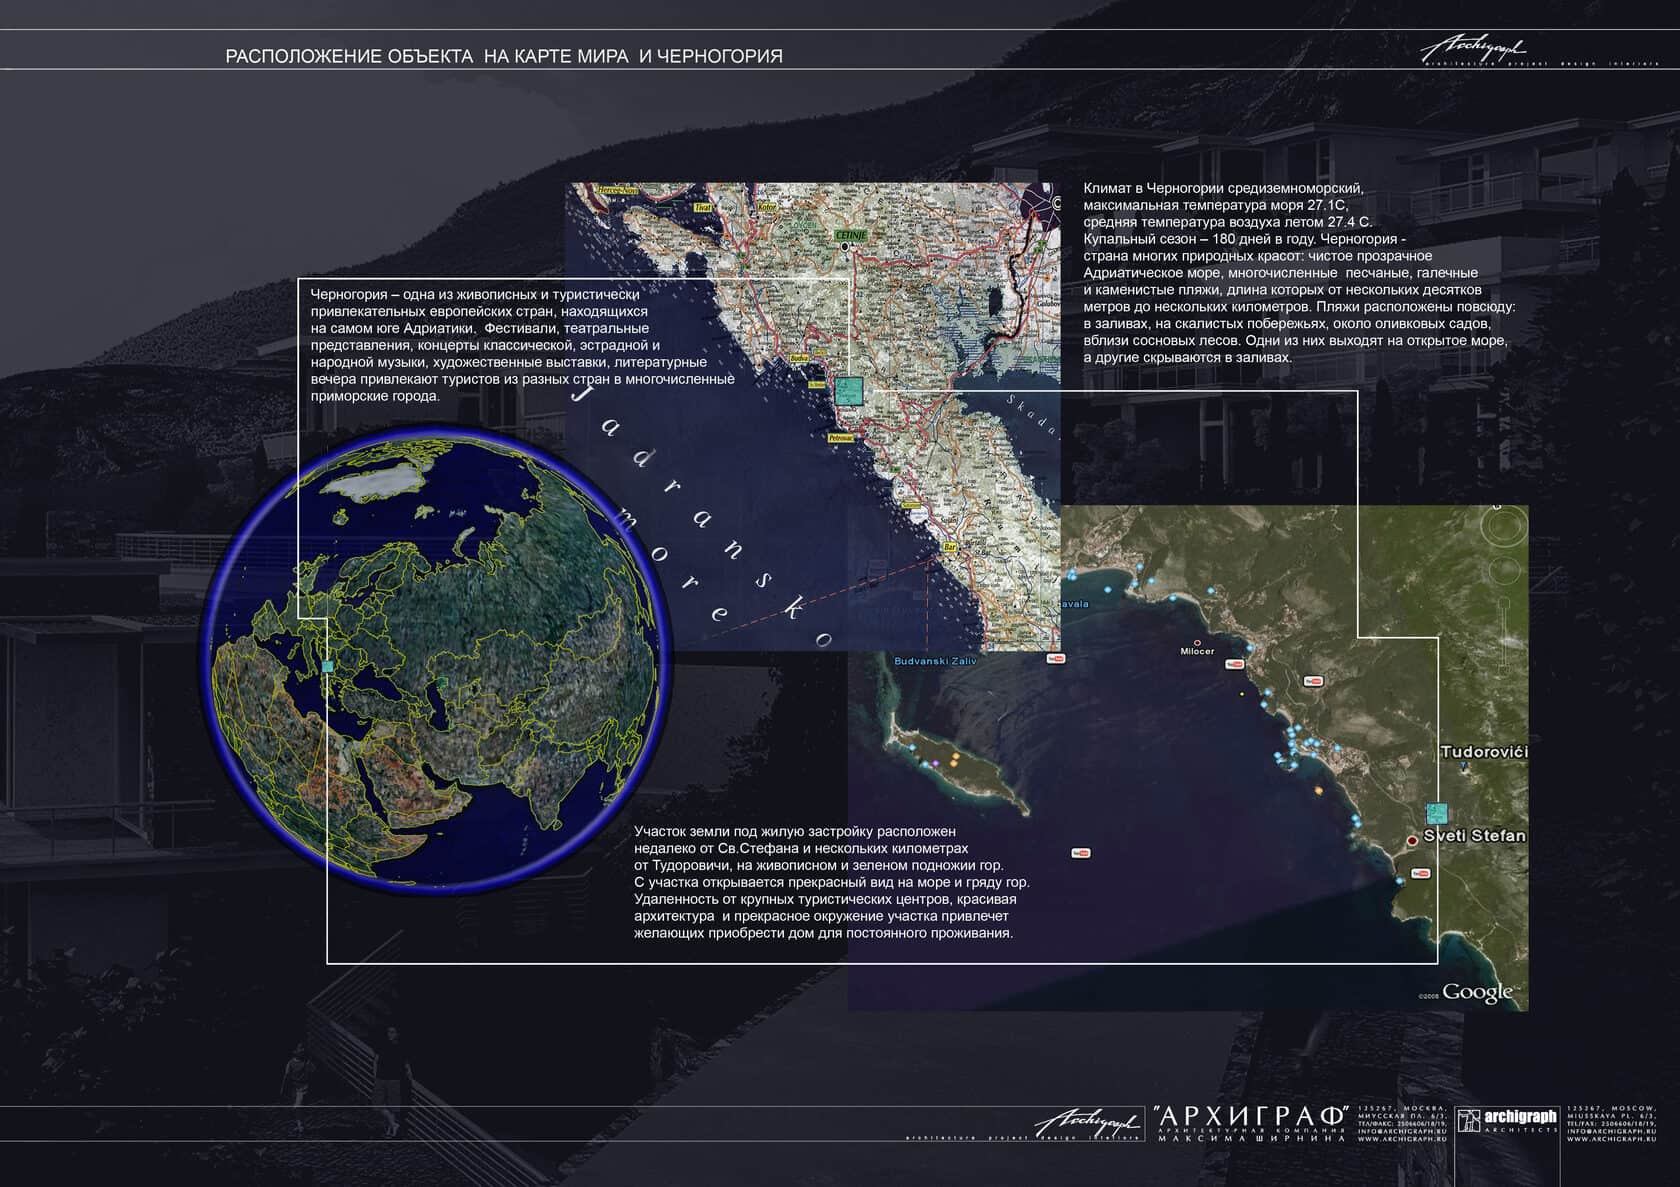Click the Google logo on satellite map
Screen dimensions: 1680x1187
pos(1478,992)
